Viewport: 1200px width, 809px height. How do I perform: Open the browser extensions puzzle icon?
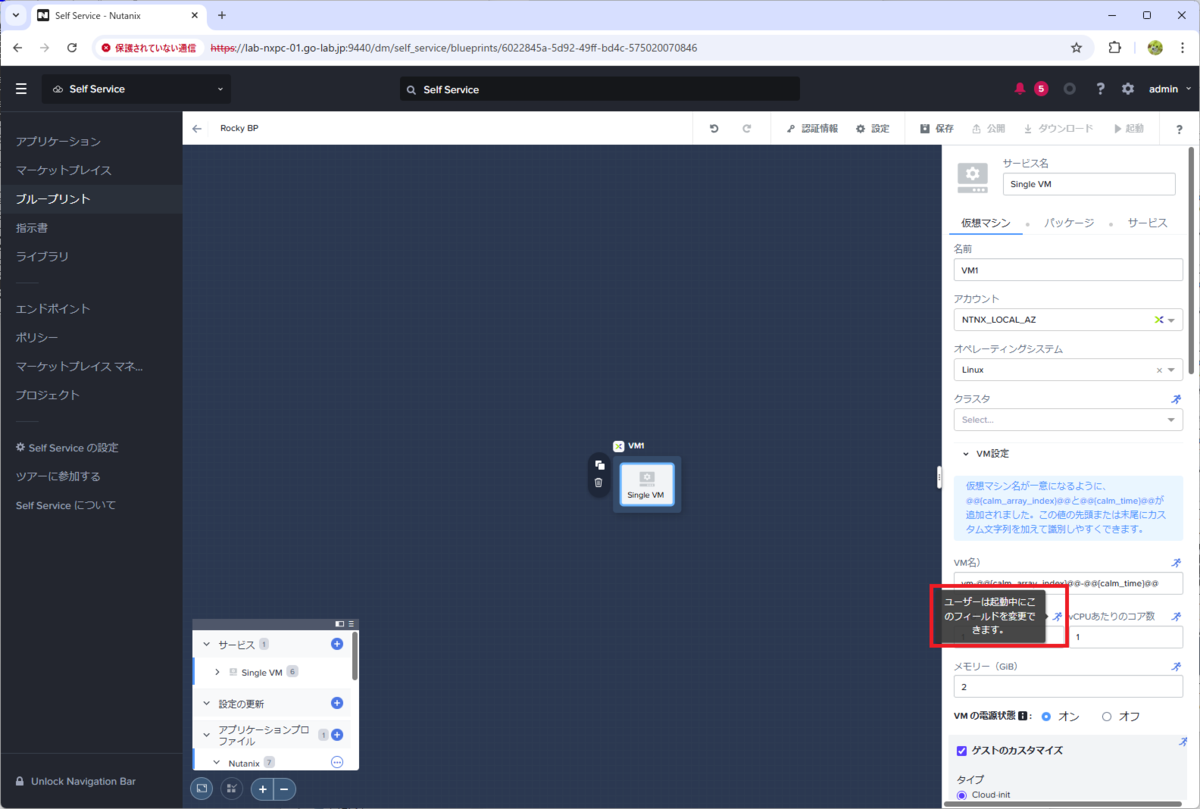point(1115,47)
